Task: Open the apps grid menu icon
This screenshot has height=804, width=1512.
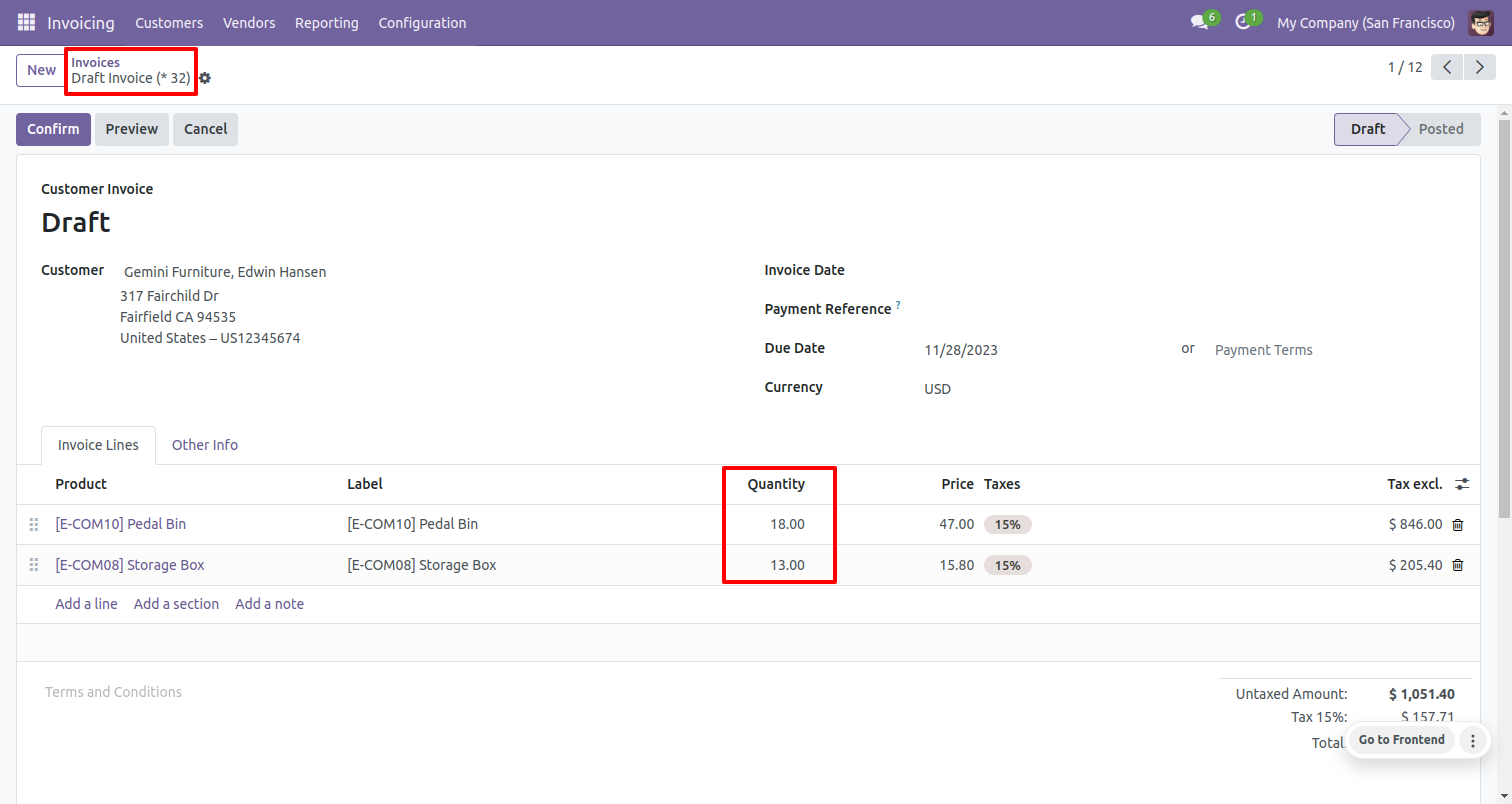Action: [x=26, y=22]
